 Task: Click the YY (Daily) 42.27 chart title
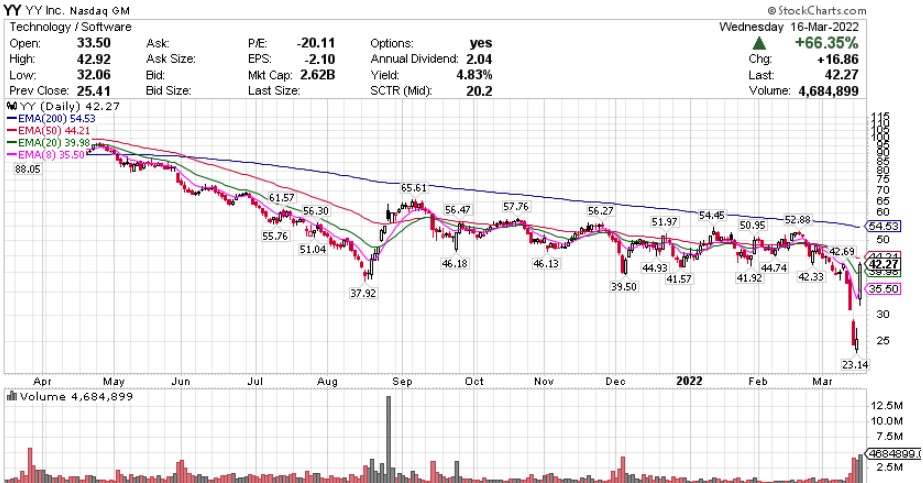(69, 106)
